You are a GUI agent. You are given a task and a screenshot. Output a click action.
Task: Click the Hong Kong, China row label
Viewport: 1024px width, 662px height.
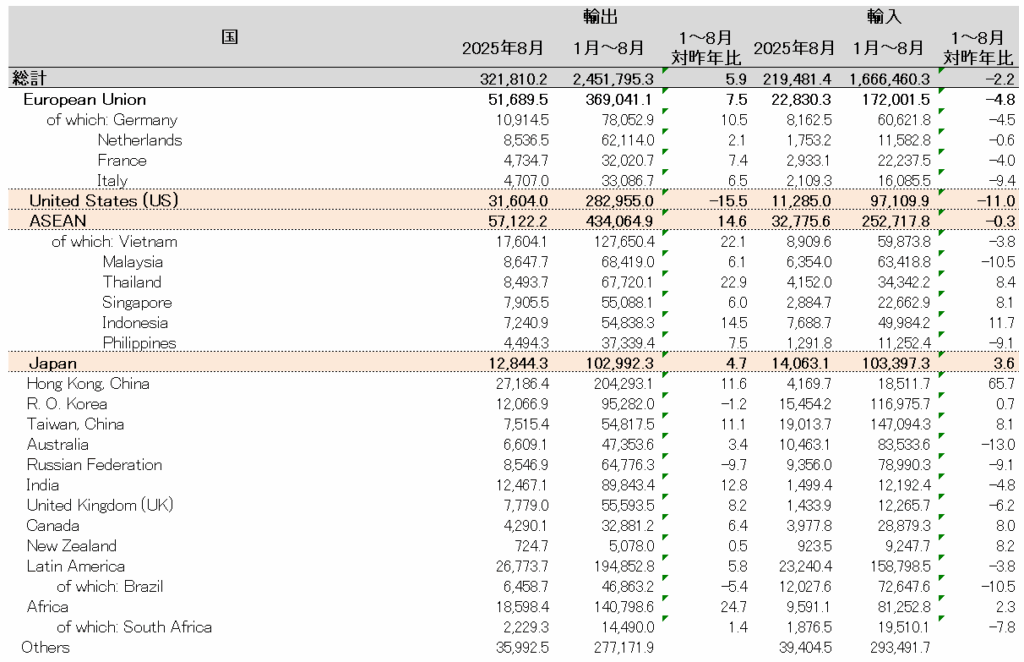[x=88, y=383]
